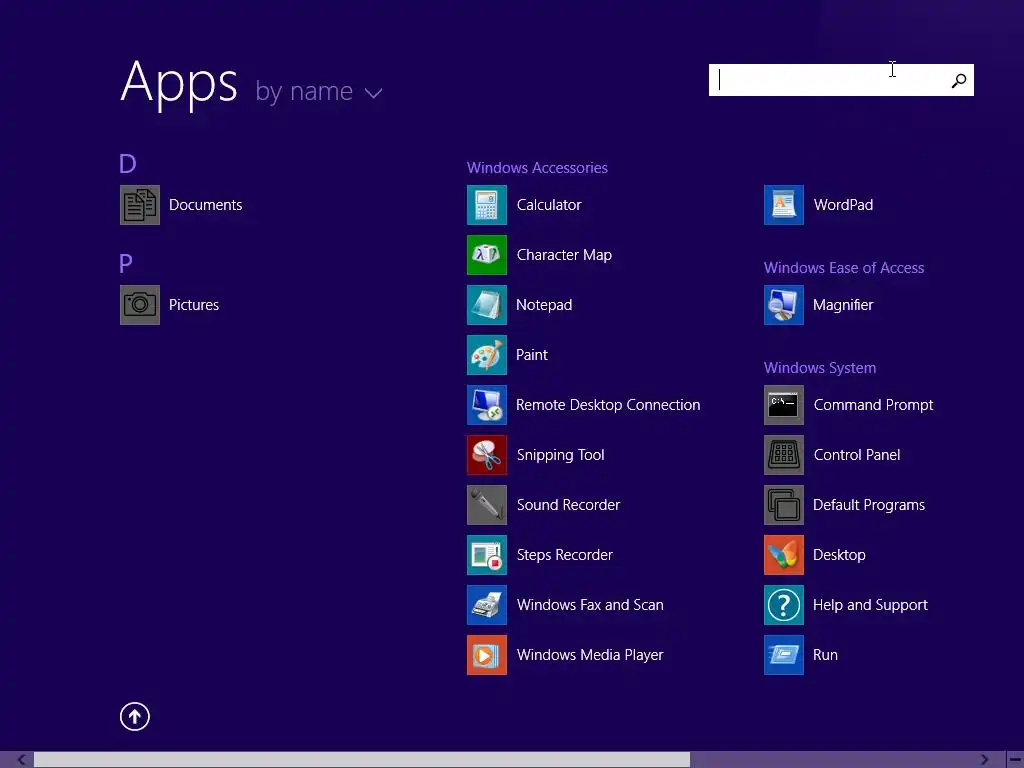Image resolution: width=1024 pixels, height=768 pixels.
Task: Click the 'Windows Ease of Access' heading
Action: (844, 268)
